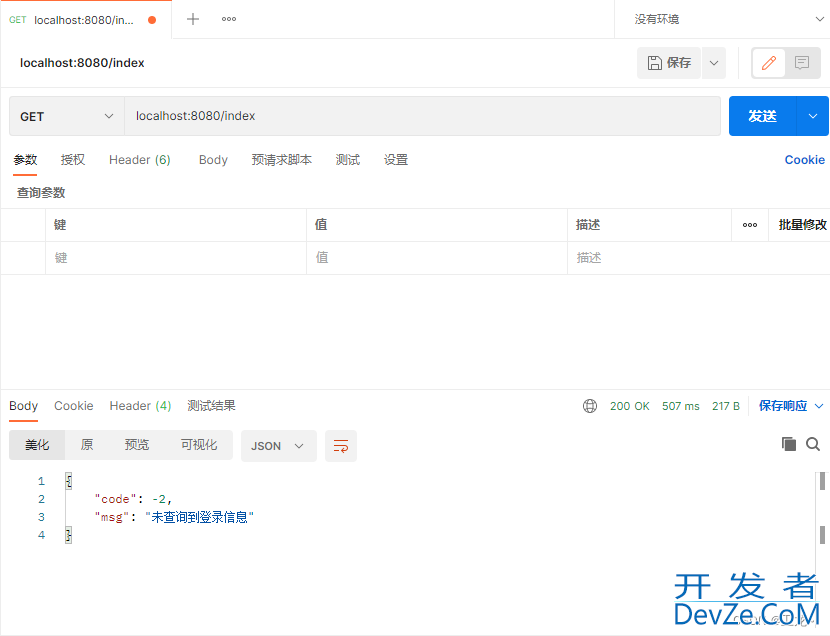
Task: Open a new request tab with plus icon
Action: 193,19
